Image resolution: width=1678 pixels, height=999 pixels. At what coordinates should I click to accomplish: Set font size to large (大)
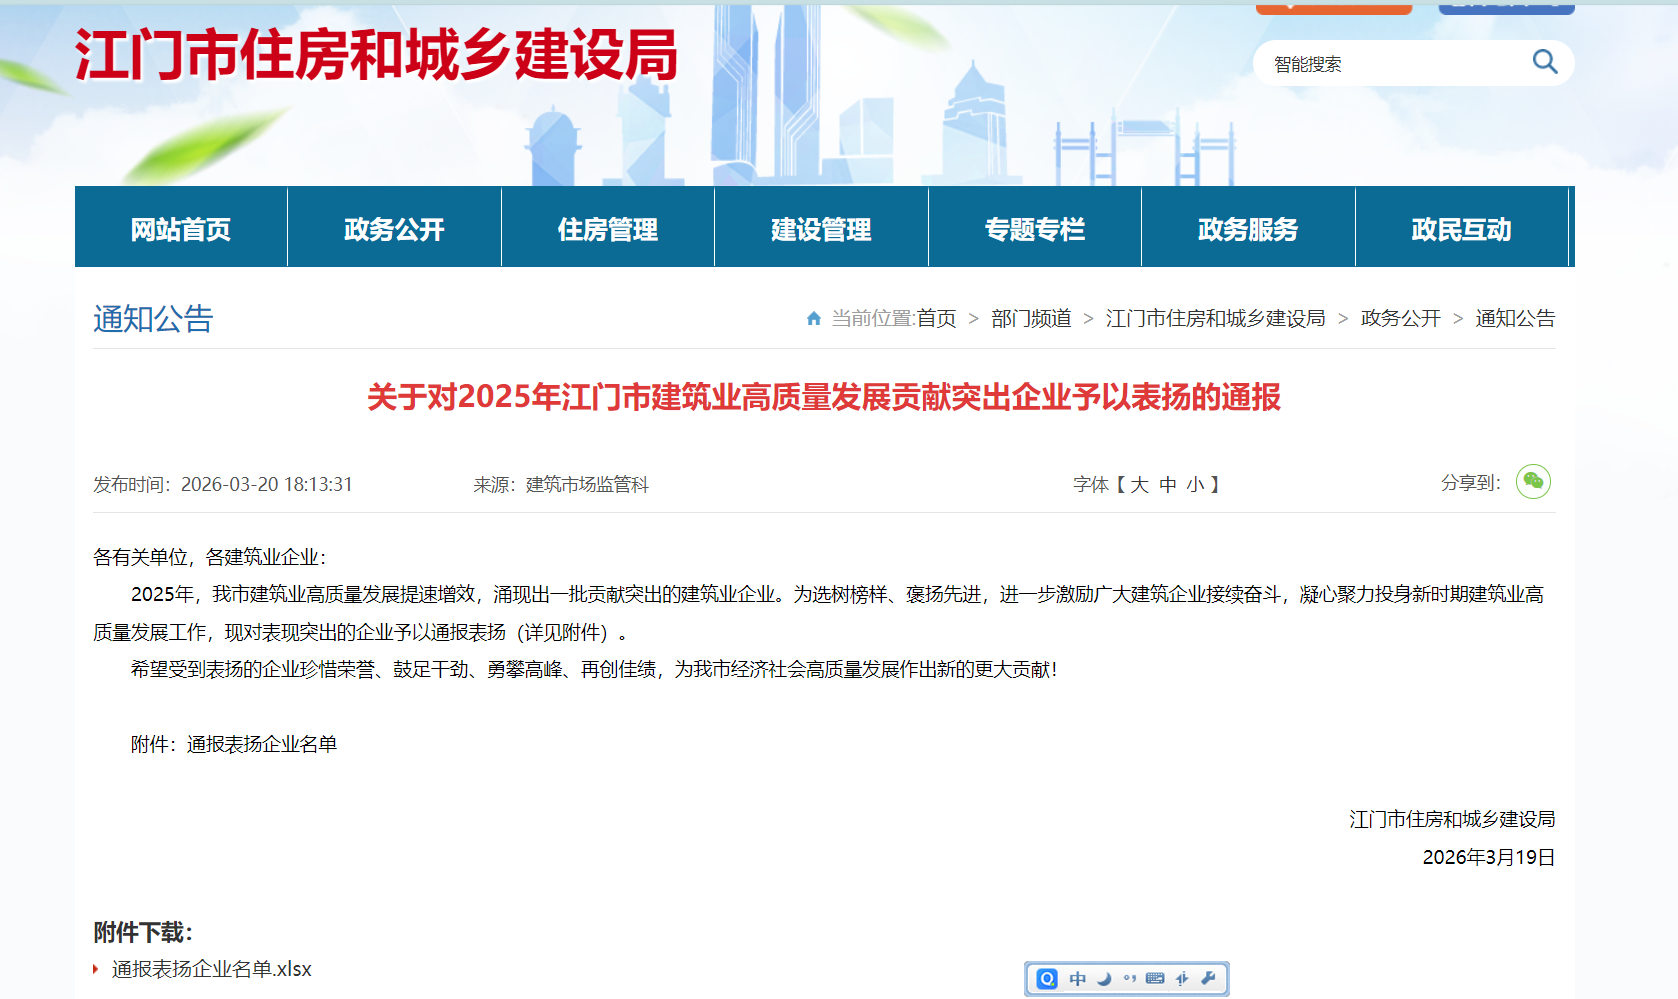(x=1139, y=485)
